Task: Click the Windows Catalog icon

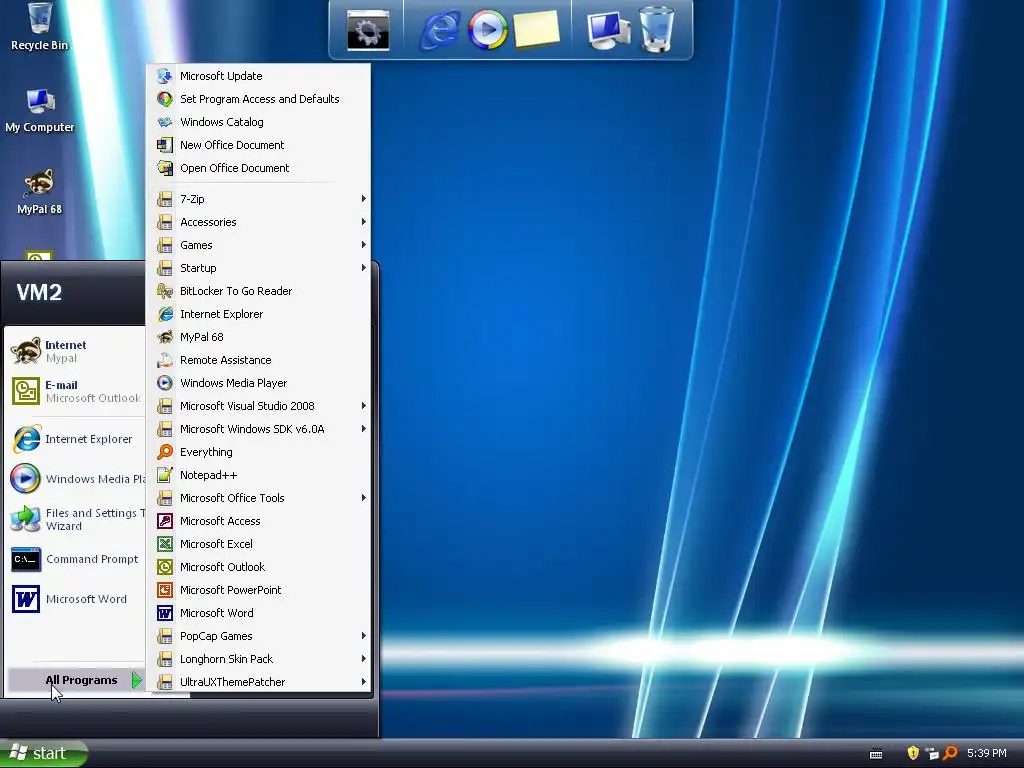Action: point(165,122)
